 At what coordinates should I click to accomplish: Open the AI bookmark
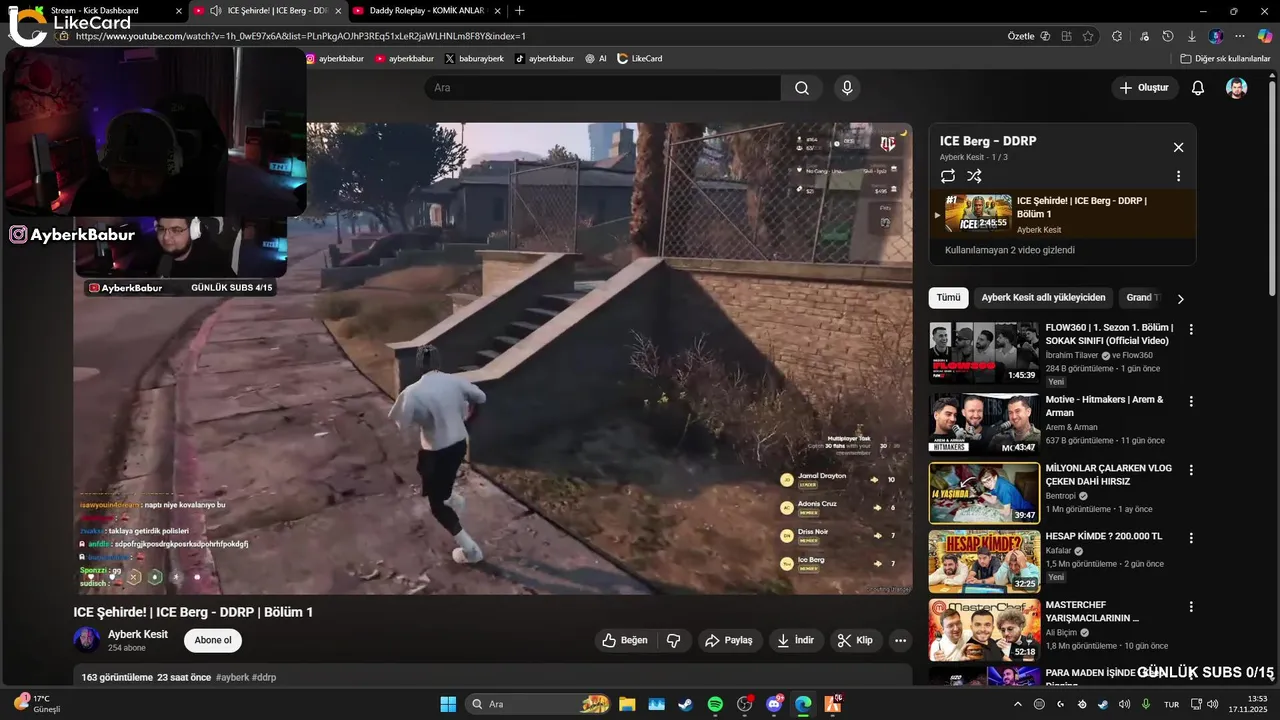tap(596, 59)
